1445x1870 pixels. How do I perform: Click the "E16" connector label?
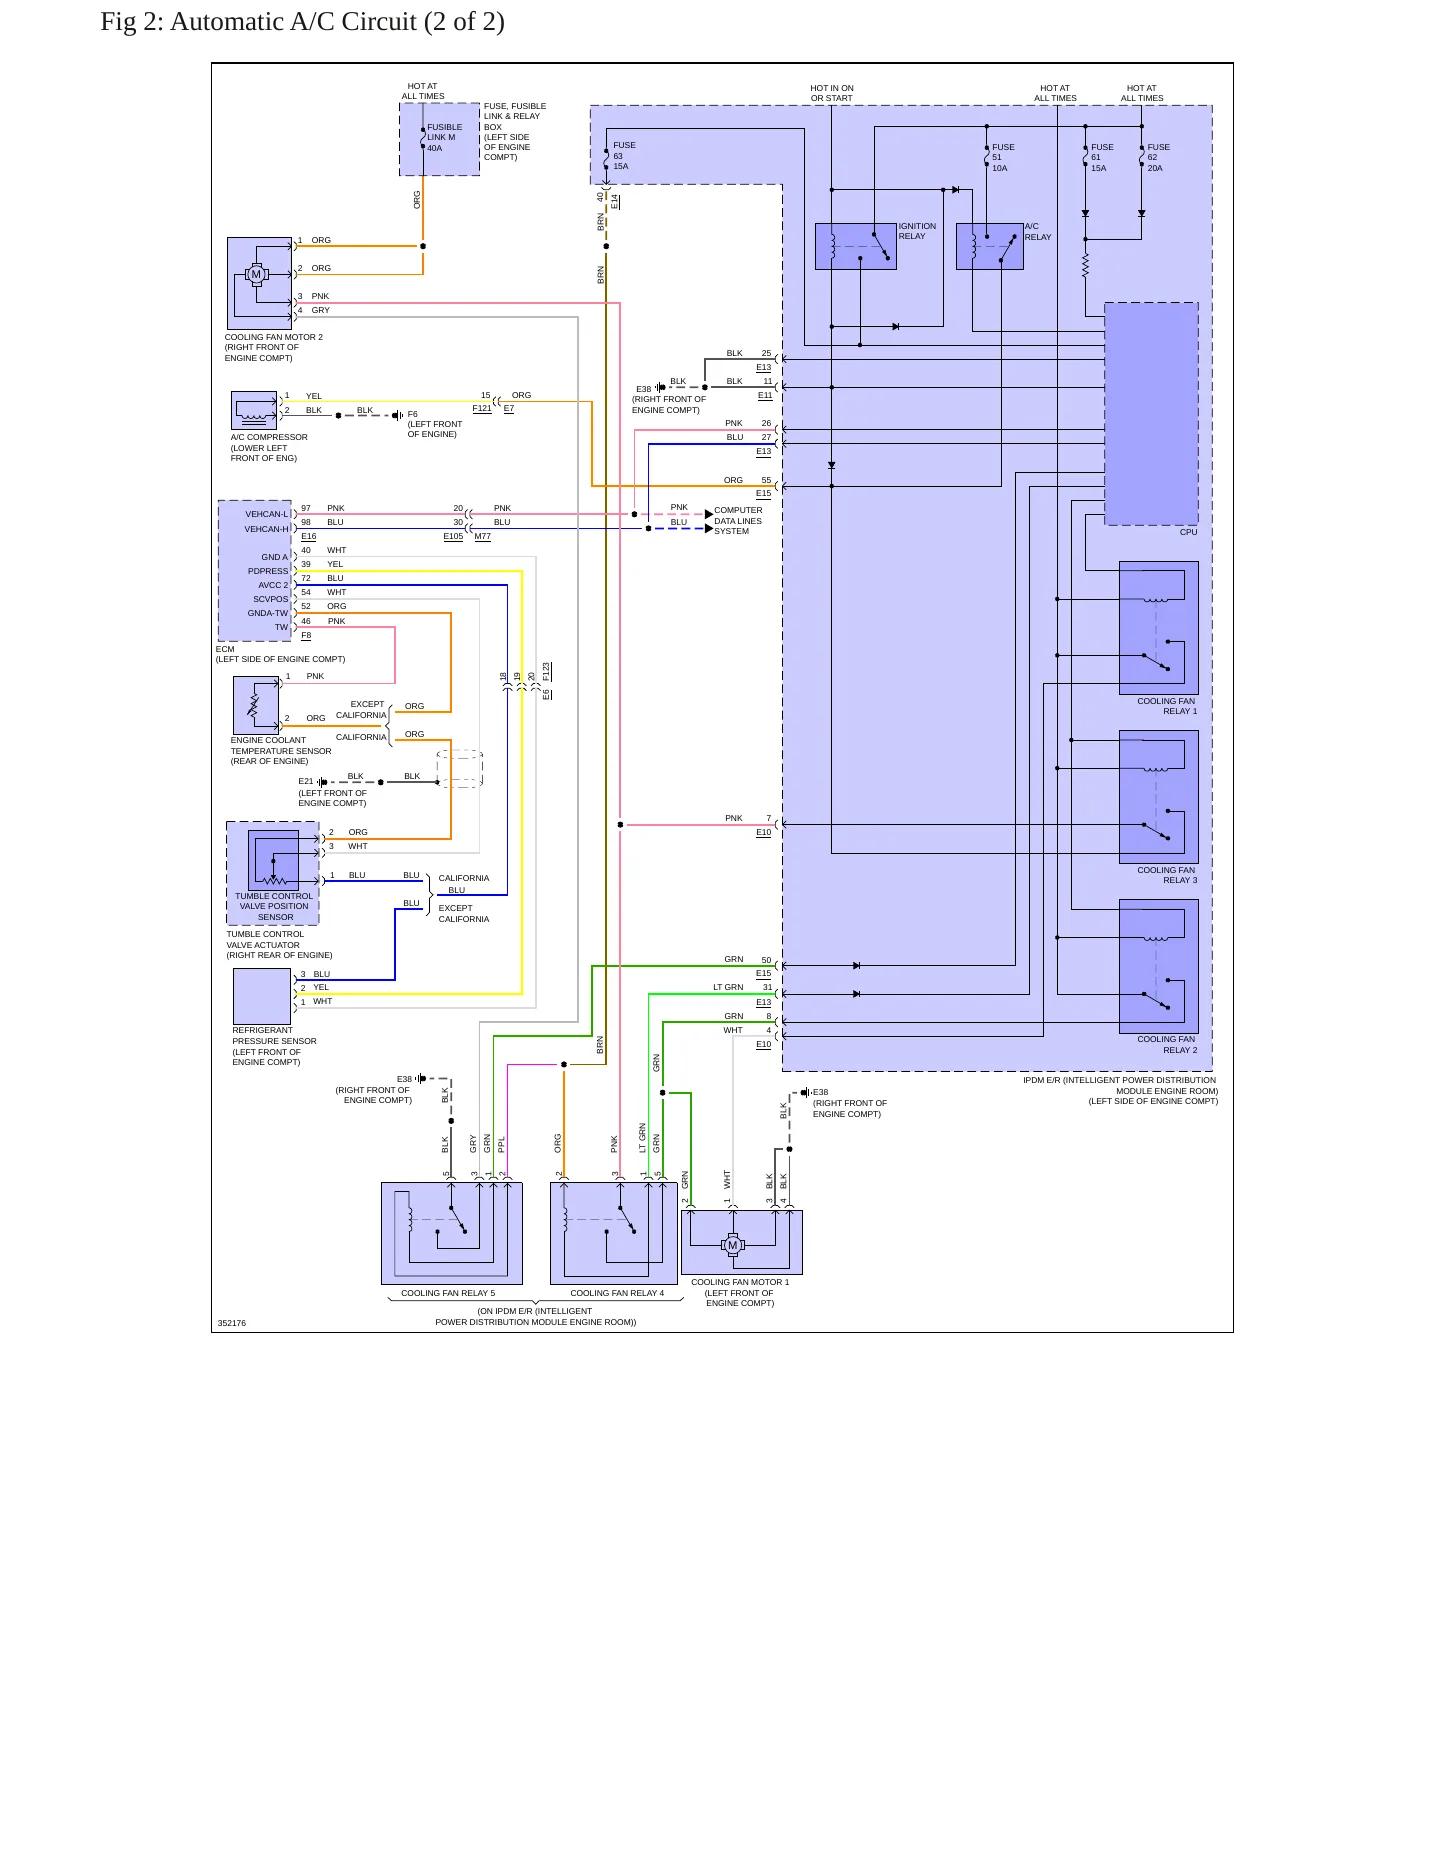click(308, 536)
